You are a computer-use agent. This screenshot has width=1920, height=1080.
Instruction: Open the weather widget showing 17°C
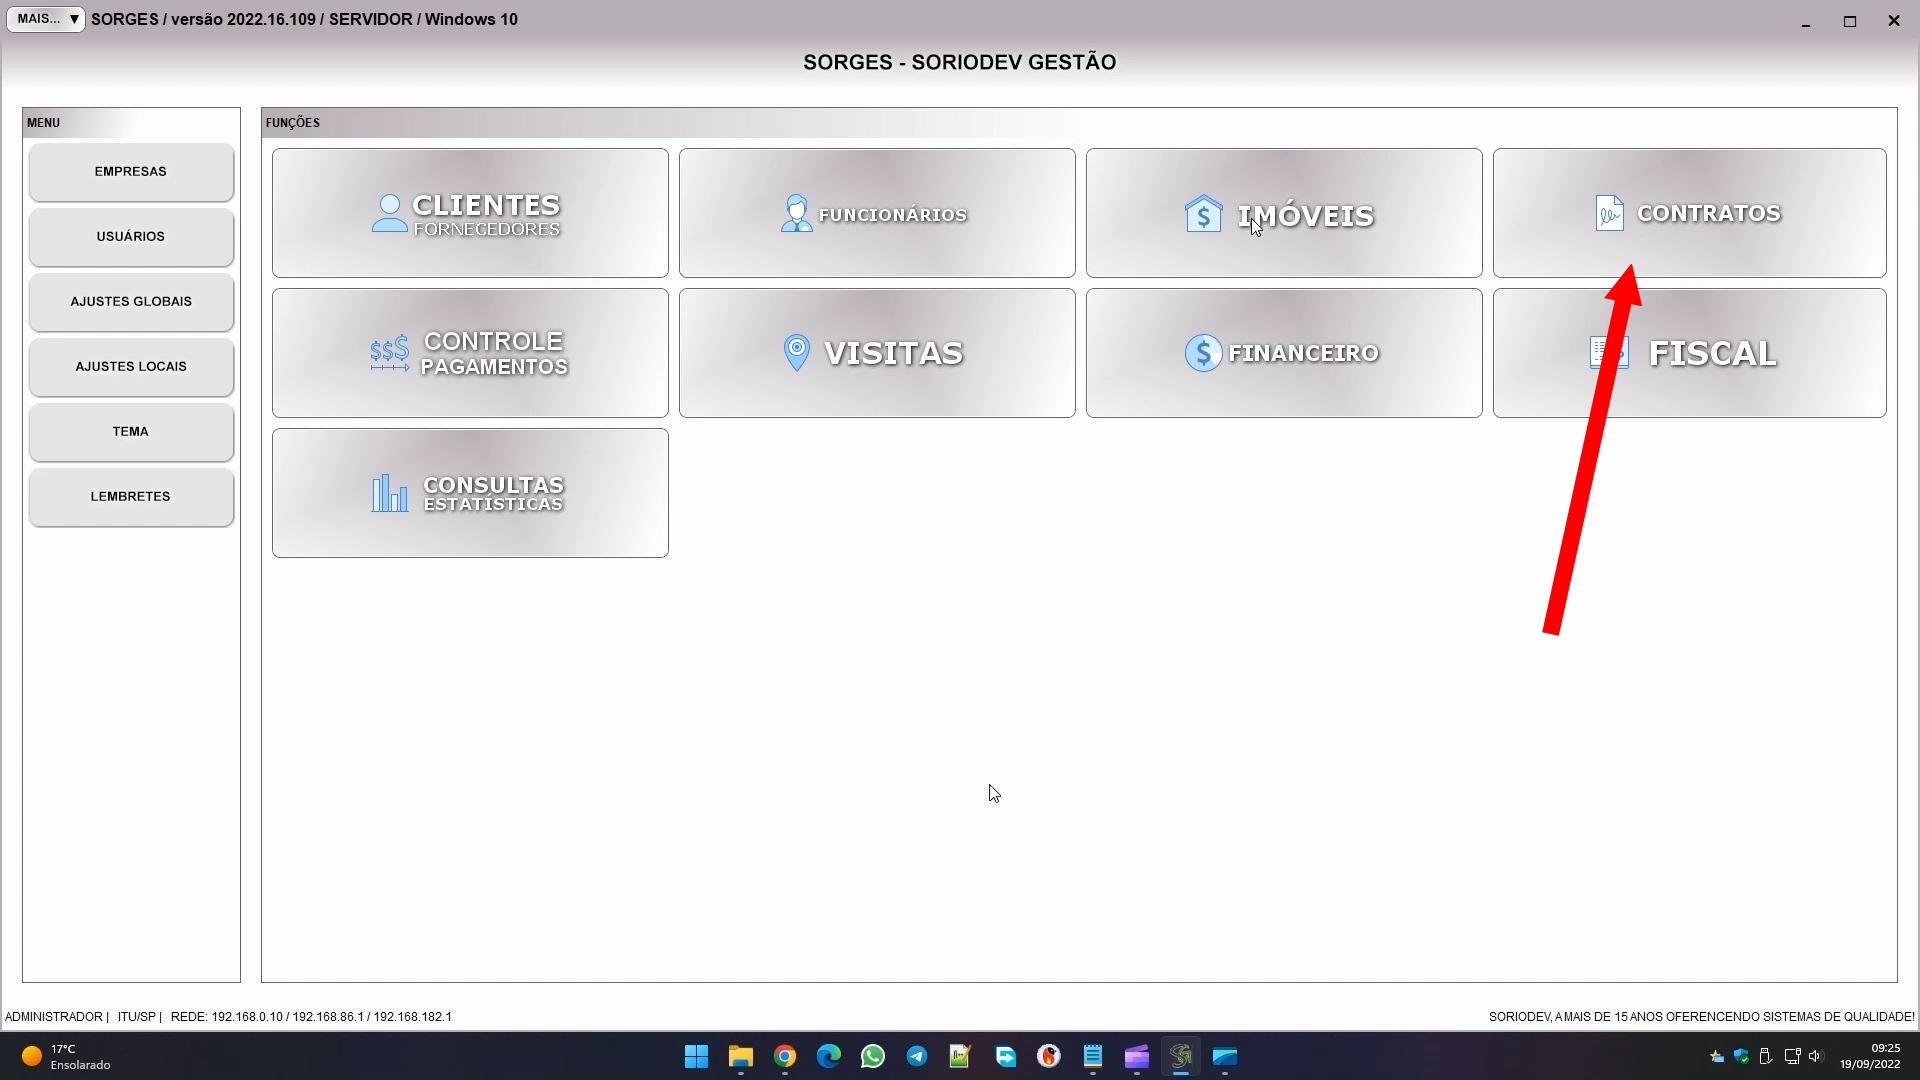pyautogui.click(x=66, y=1056)
